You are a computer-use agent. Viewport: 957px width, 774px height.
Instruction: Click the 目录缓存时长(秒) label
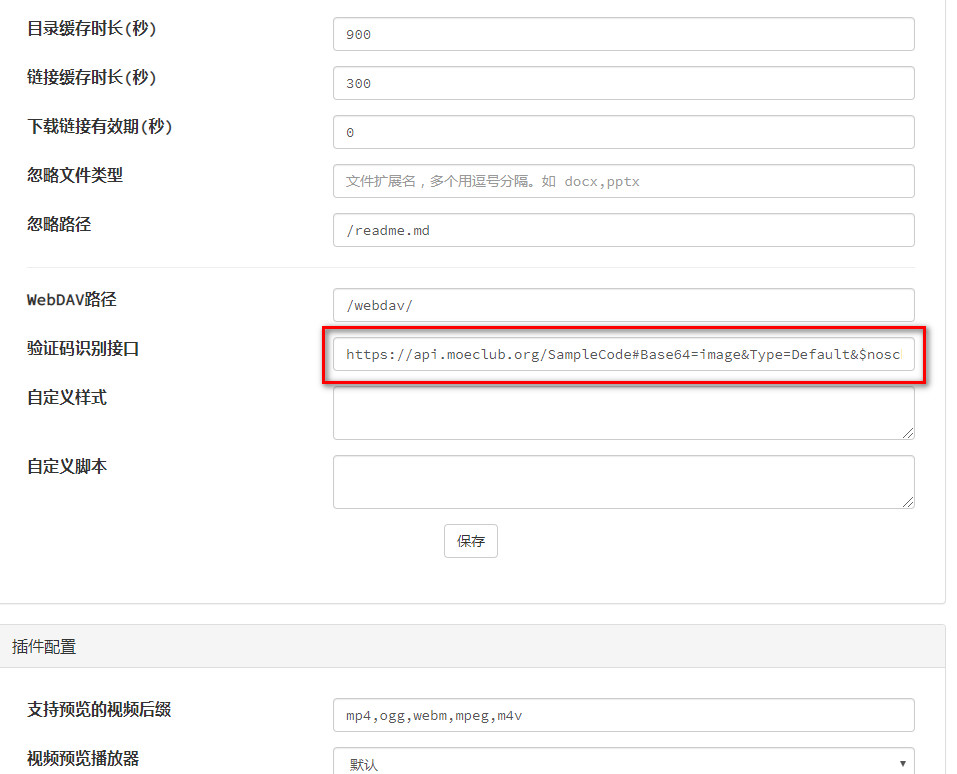pos(92,29)
